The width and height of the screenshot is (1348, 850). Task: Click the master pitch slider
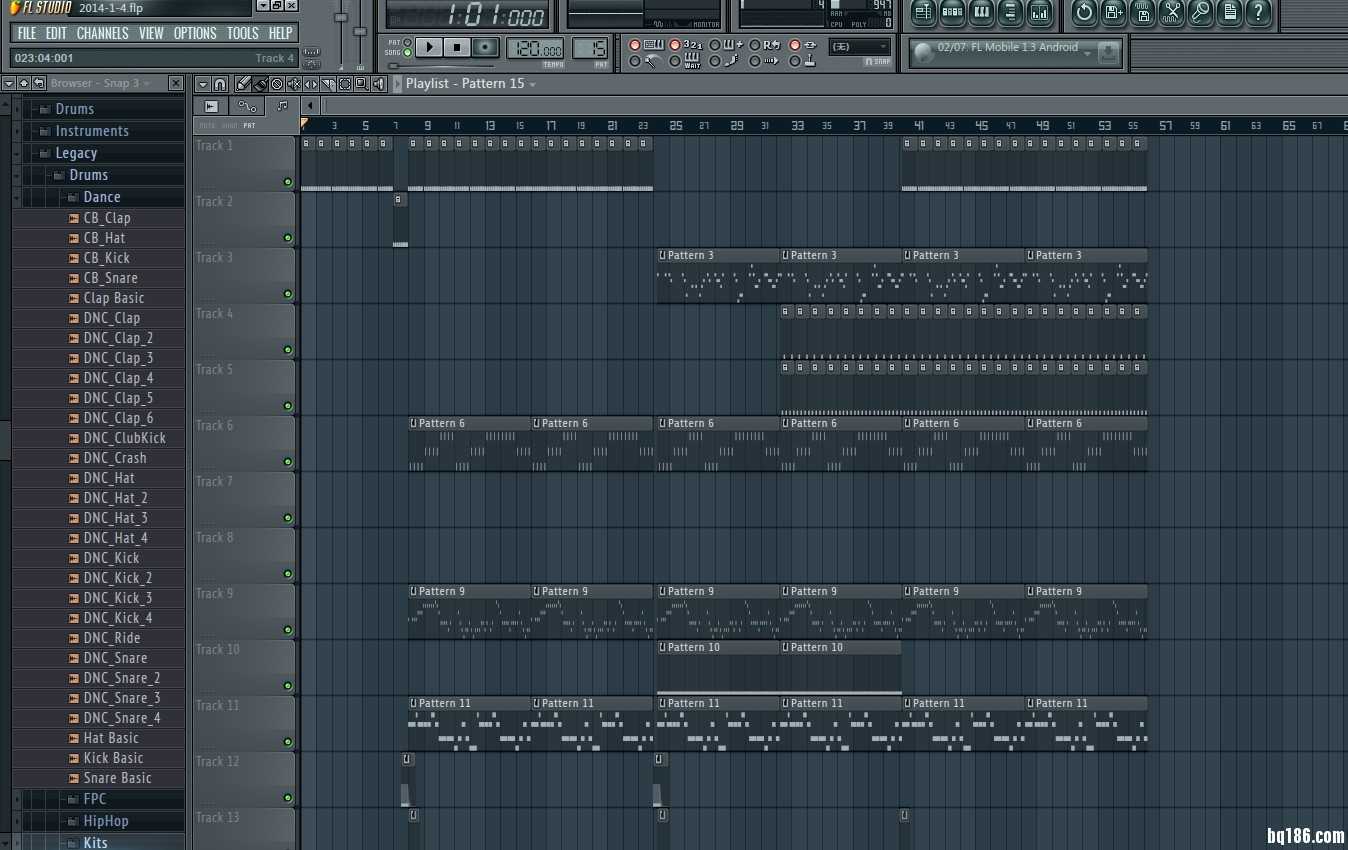point(360,32)
